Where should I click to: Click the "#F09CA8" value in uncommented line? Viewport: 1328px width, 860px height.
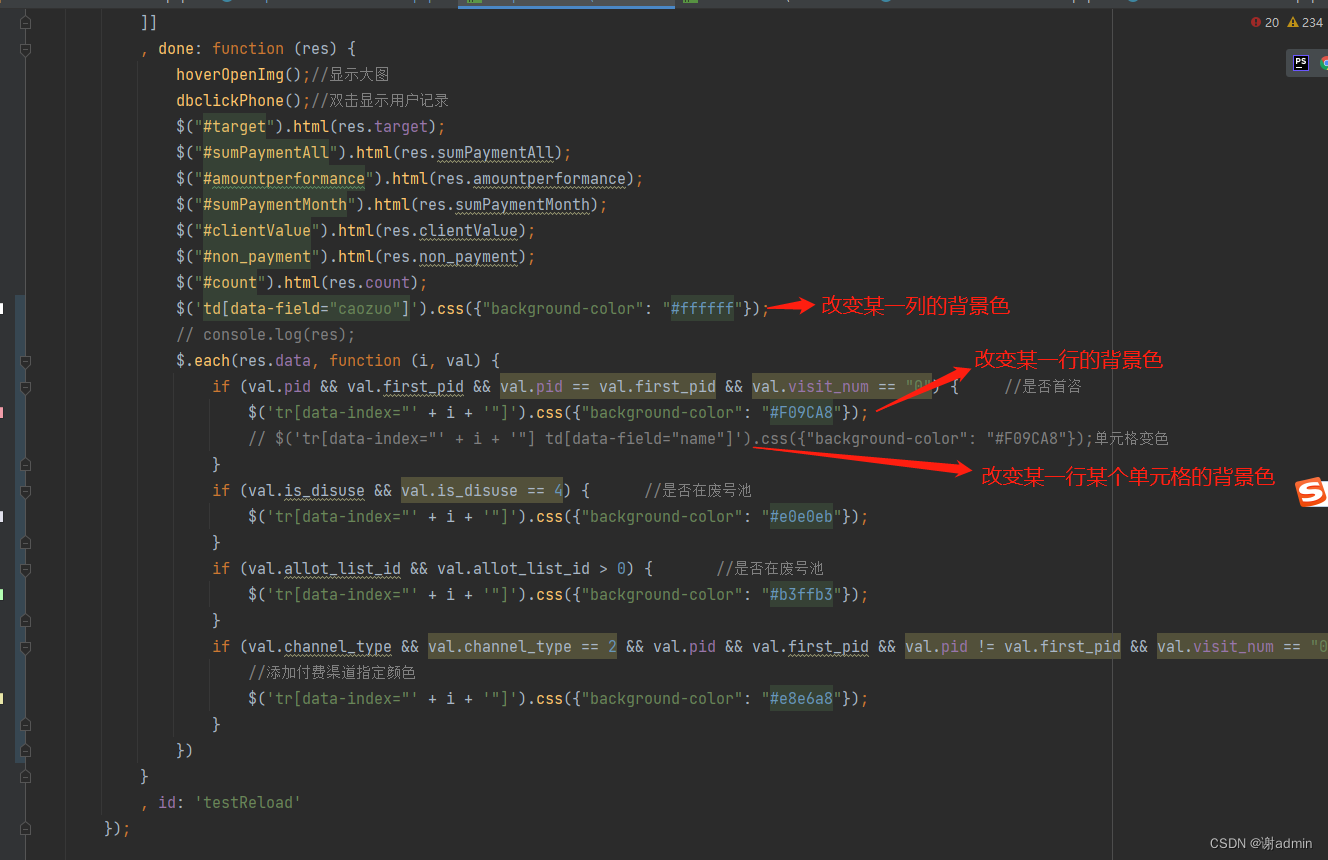pos(801,412)
